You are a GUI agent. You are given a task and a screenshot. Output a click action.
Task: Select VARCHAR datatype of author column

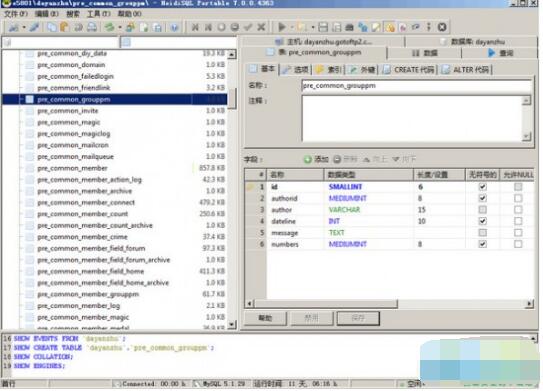[344, 210]
